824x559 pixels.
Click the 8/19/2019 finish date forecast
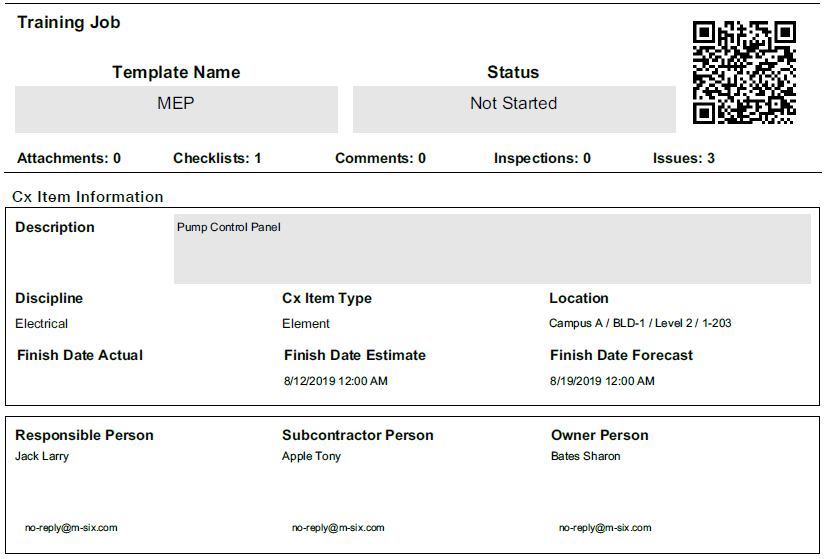click(x=602, y=381)
